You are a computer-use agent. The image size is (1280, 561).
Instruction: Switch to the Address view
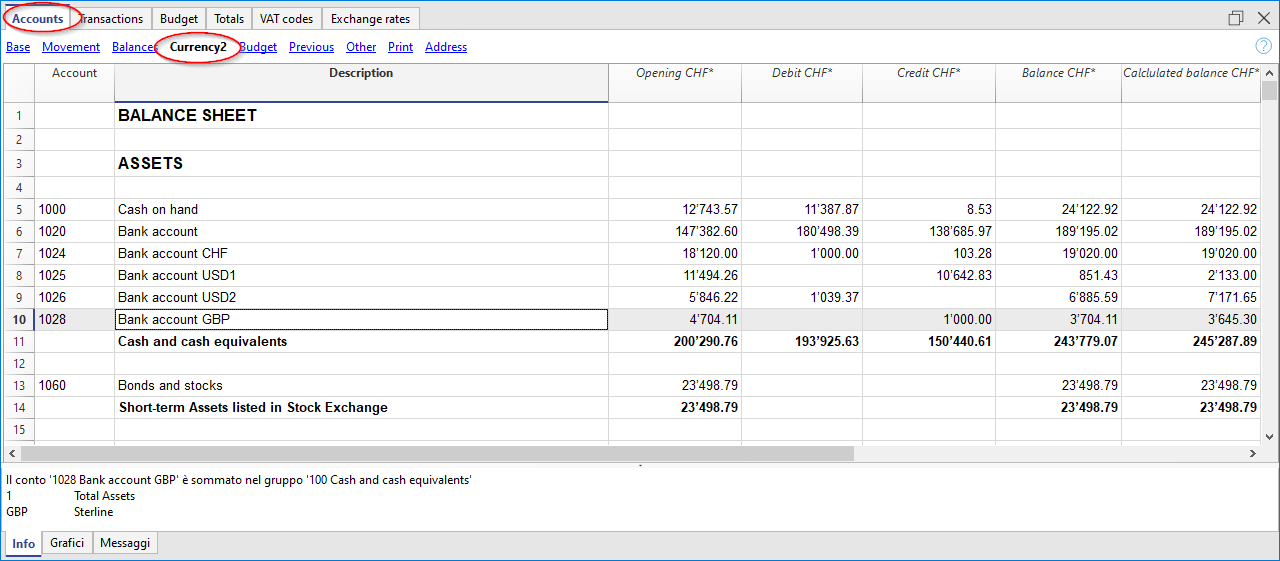click(x=446, y=47)
